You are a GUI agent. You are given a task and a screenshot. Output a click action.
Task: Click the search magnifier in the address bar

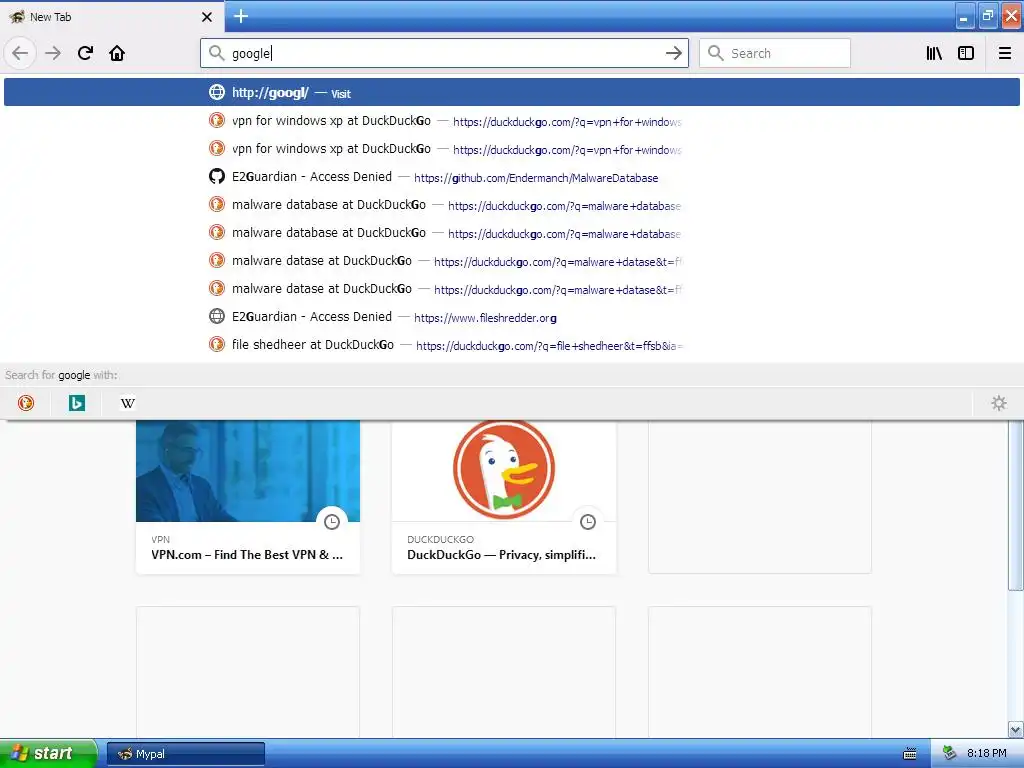point(217,53)
